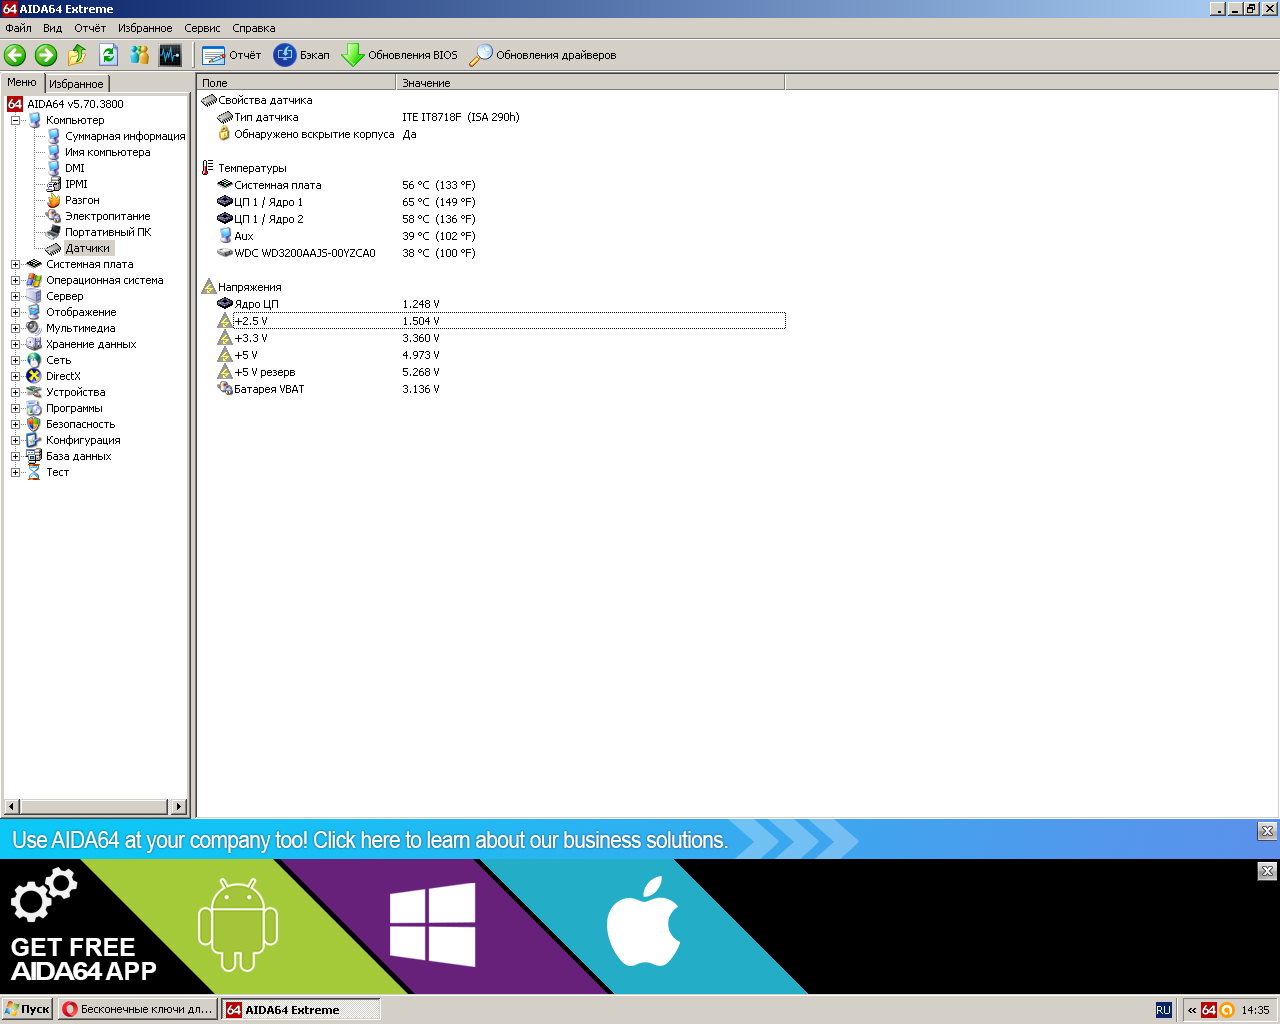Open the Избранное menu in menu bar

pos(145,28)
